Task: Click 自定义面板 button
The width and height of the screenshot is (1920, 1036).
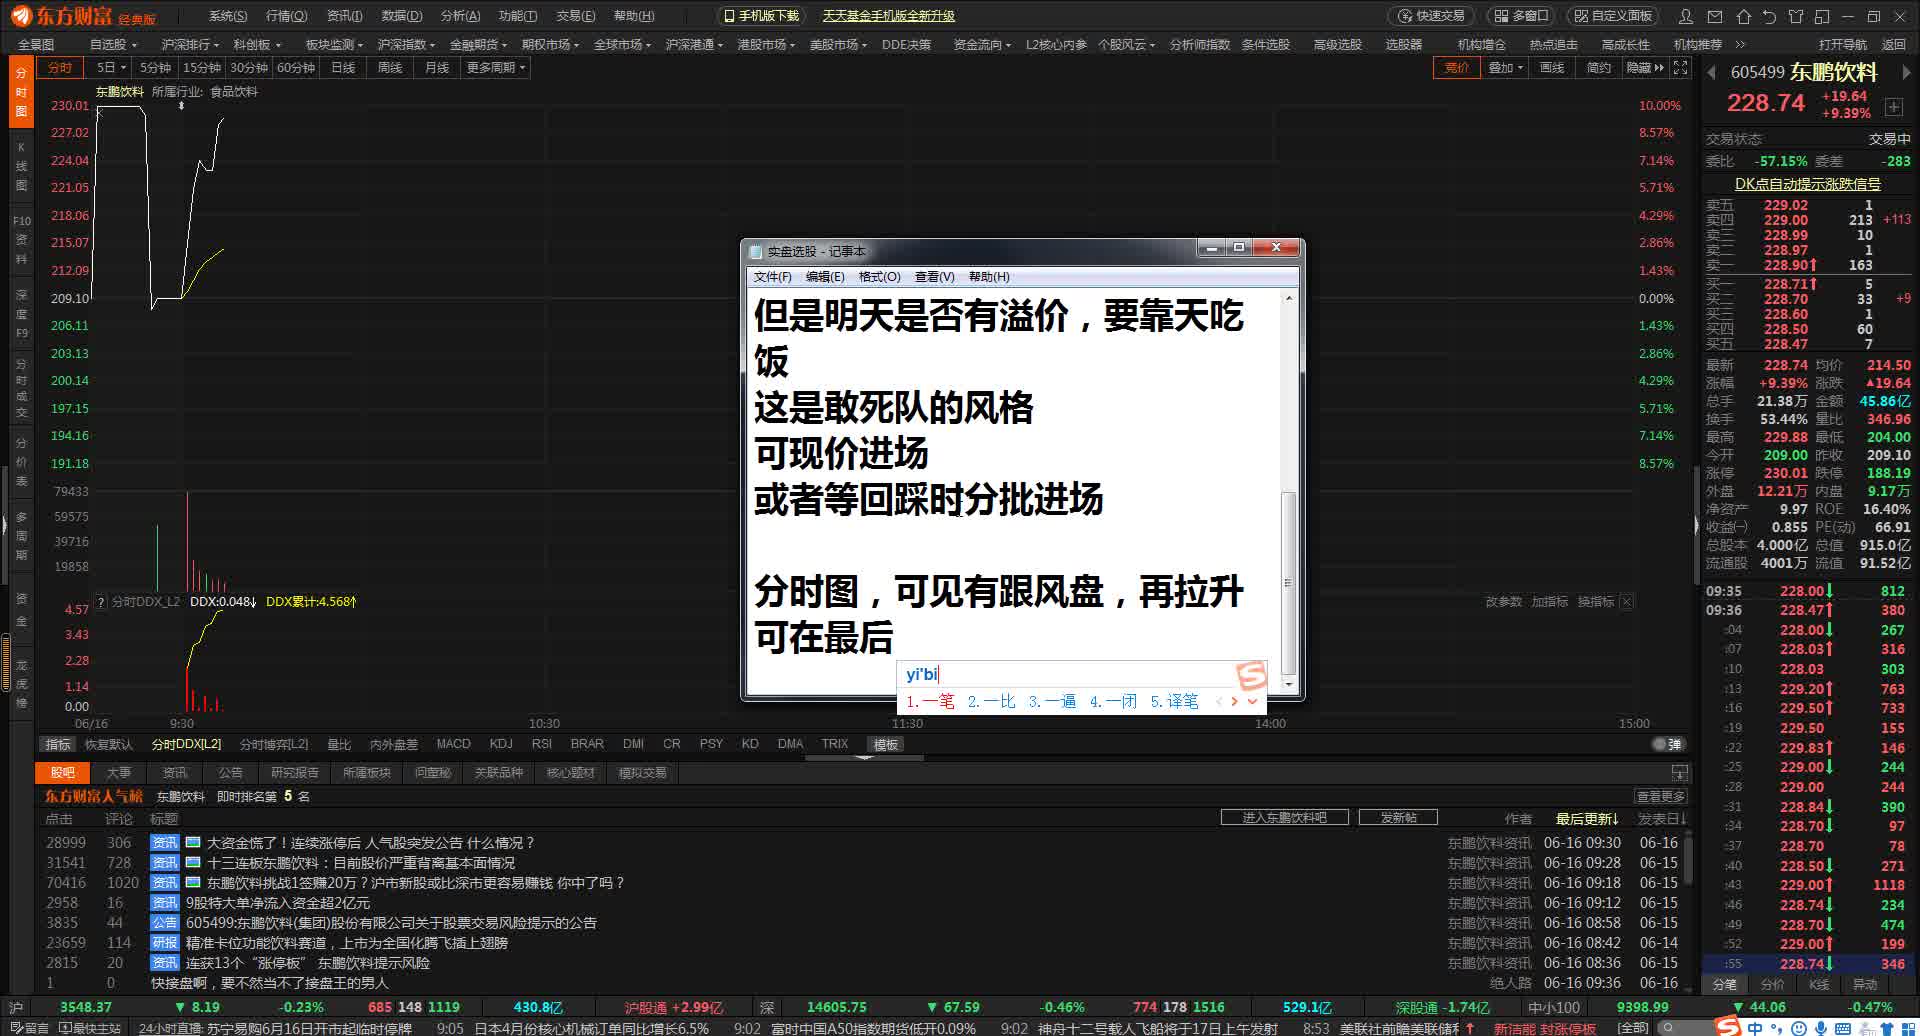Action: tap(1613, 16)
